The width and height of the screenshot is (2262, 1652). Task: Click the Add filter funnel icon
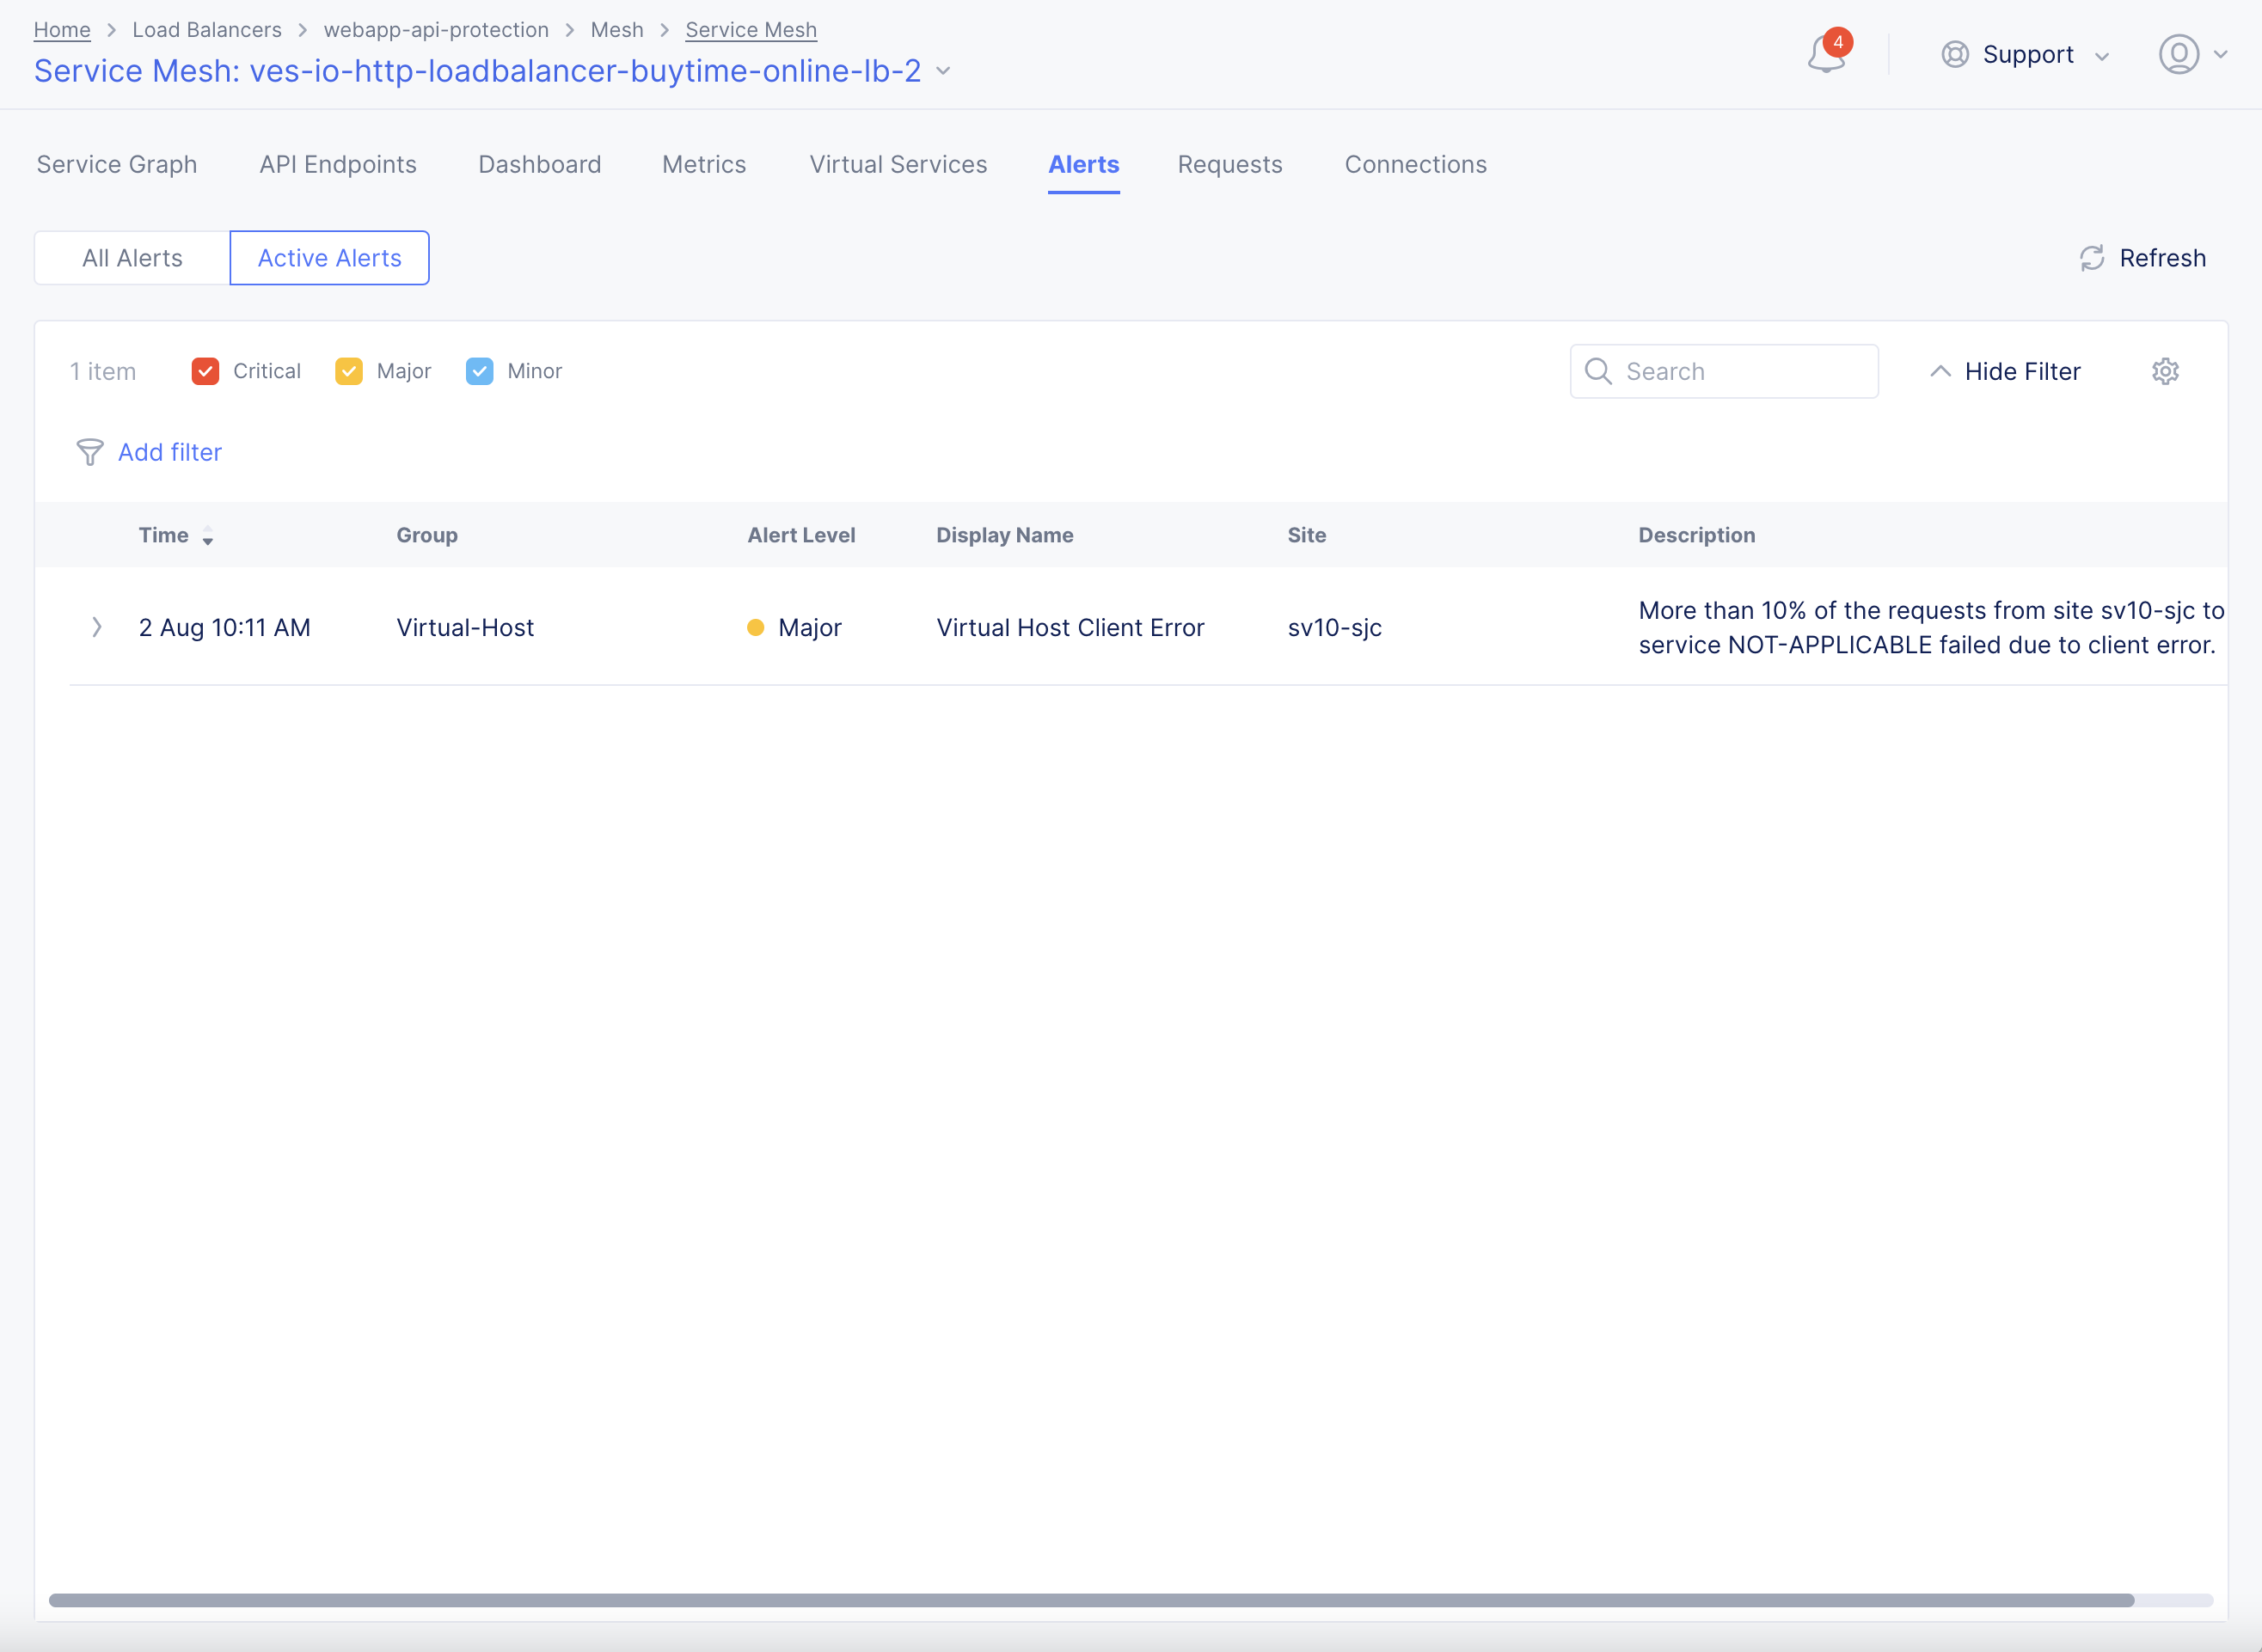click(x=90, y=452)
